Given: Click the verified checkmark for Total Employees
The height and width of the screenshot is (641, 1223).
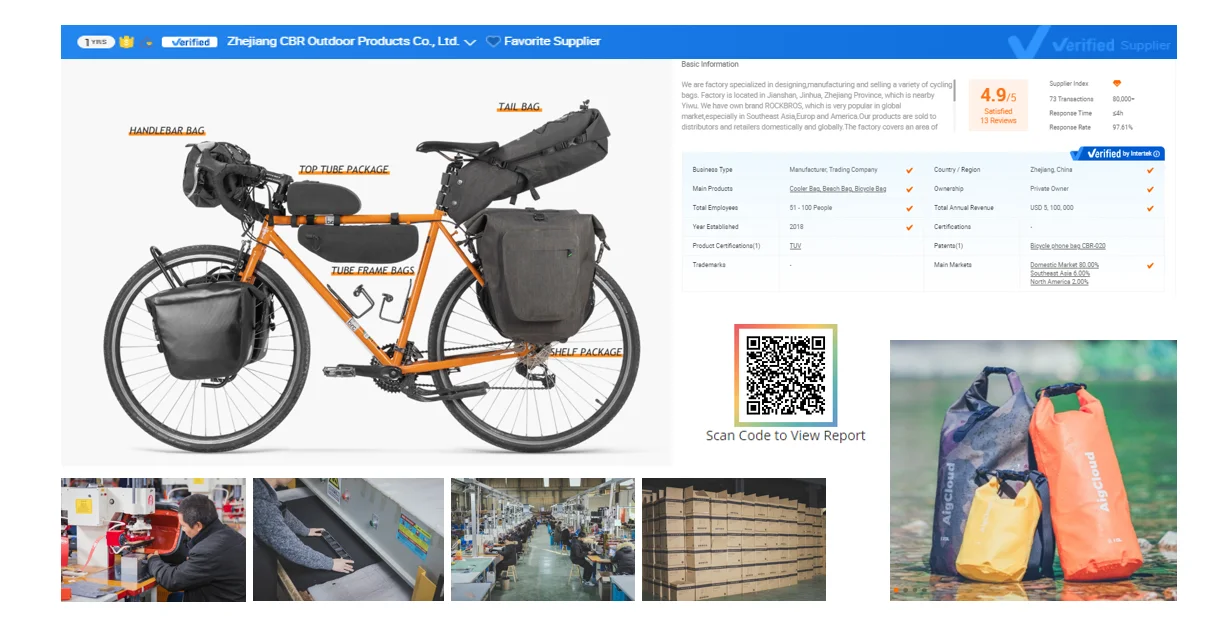Looking at the screenshot, I should click(x=909, y=208).
